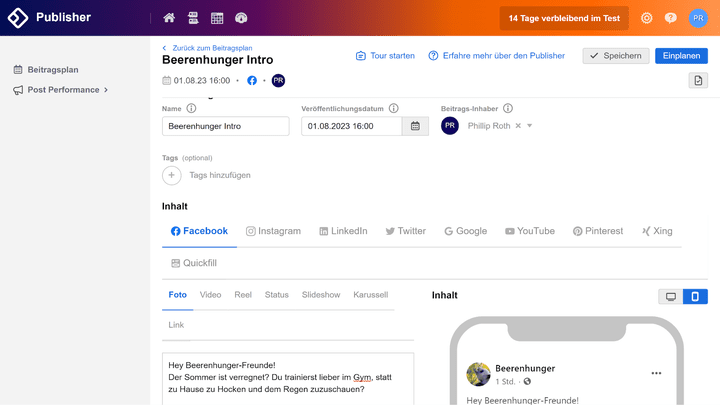Show info for Veröffentlichungsdatum
Image resolution: width=720 pixels, height=405 pixels.
(x=394, y=108)
